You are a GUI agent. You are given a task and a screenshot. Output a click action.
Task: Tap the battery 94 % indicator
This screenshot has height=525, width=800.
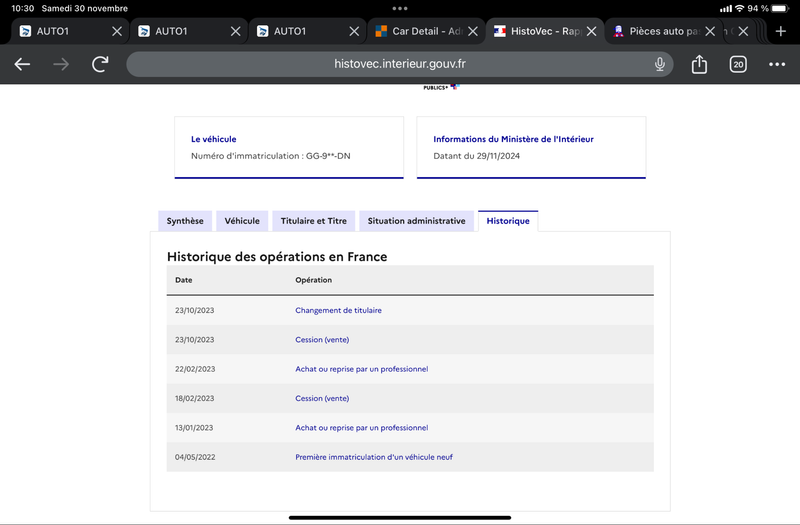pos(768,8)
